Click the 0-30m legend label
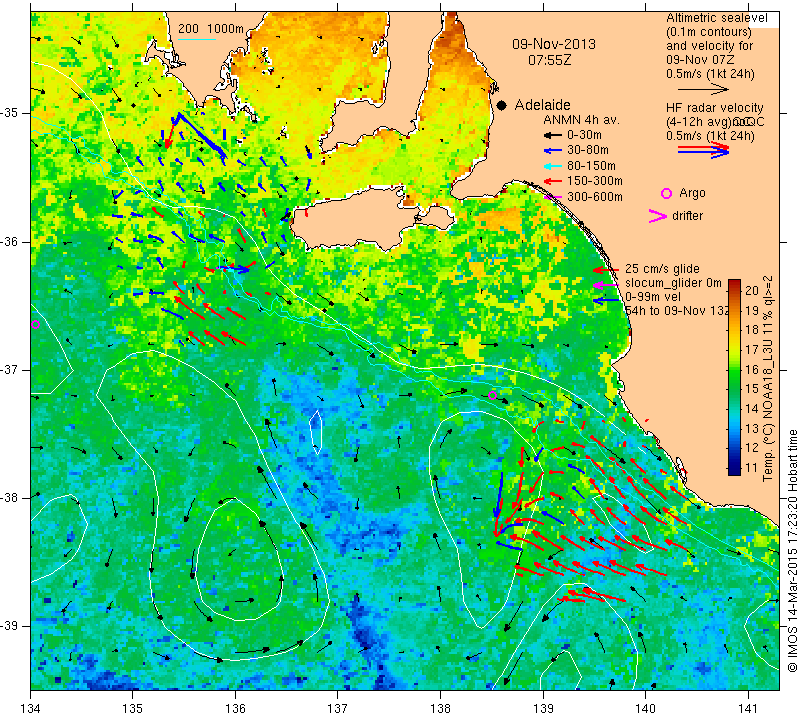The height and width of the screenshot is (720, 800). (584, 135)
